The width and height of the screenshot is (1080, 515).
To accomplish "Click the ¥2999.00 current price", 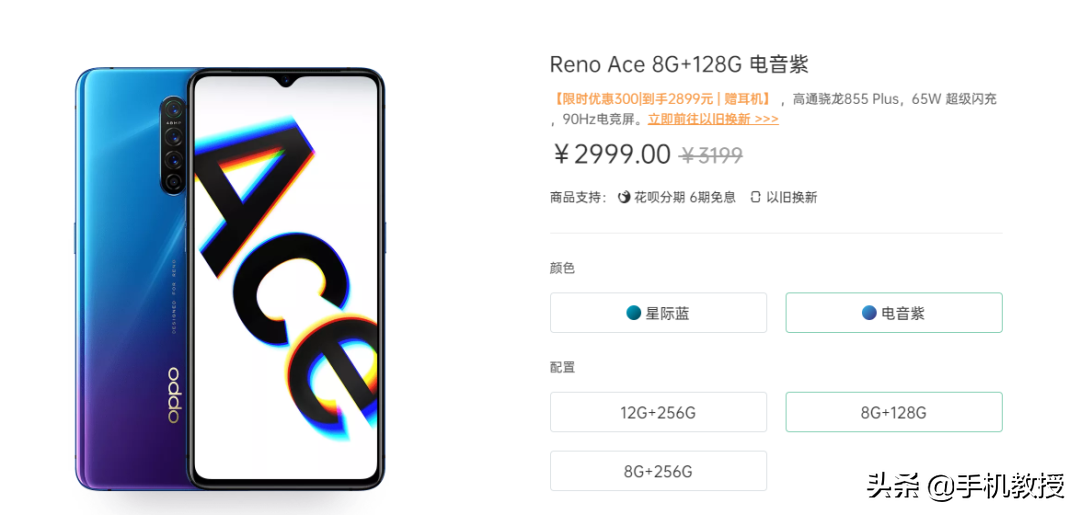I will pyautogui.click(x=612, y=154).
